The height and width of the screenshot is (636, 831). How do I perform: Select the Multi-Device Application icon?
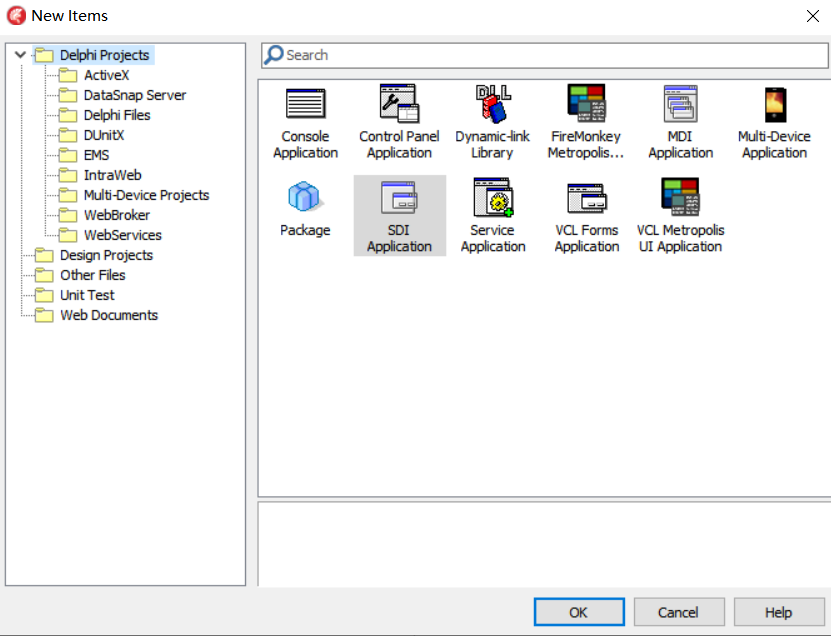point(775,104)
